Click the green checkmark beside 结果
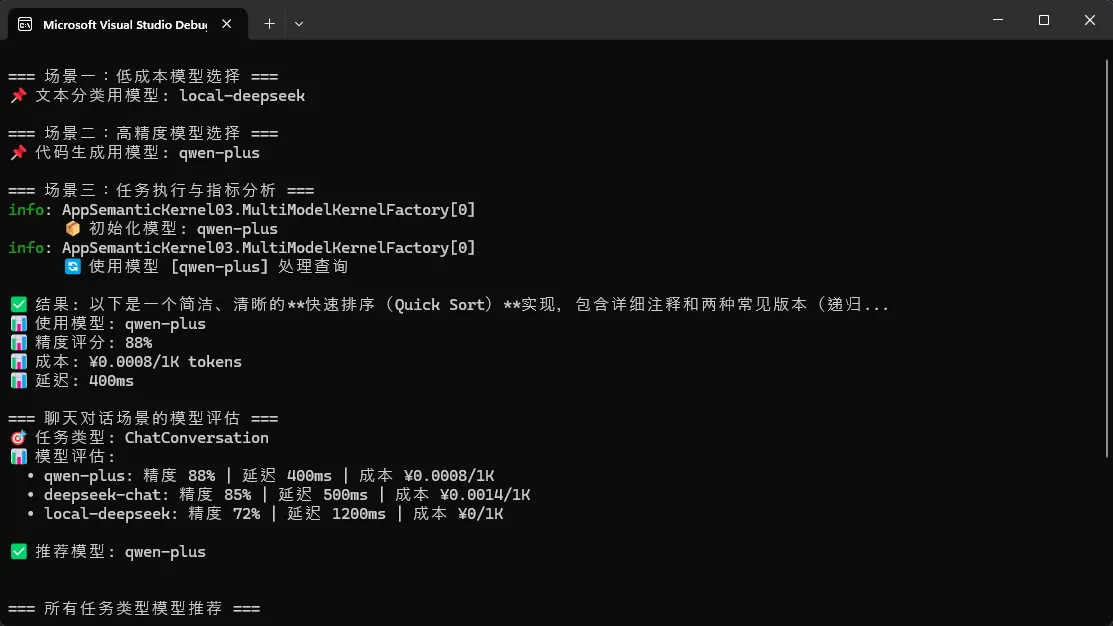1113x626 pixels. coord(18,305)
